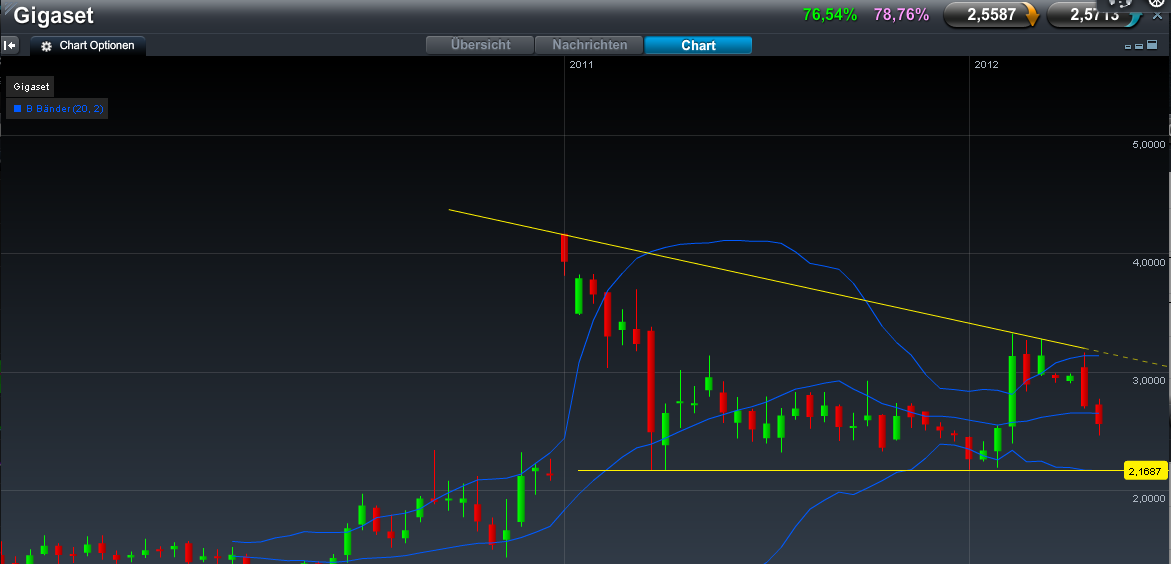
Task: Click the 2012 year label on time axis
Action: coord(986,65)
